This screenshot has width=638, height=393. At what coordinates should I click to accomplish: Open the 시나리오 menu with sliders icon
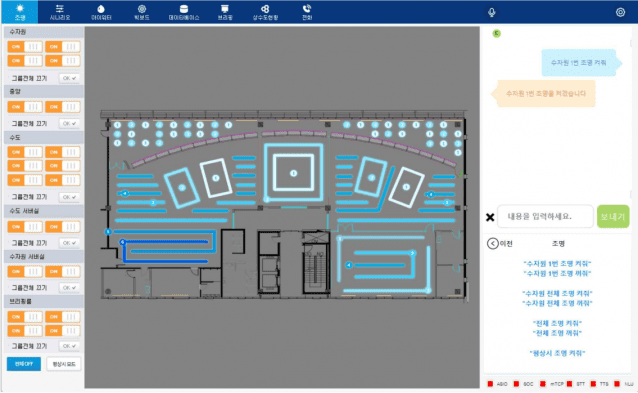click(x=60, y=12)
